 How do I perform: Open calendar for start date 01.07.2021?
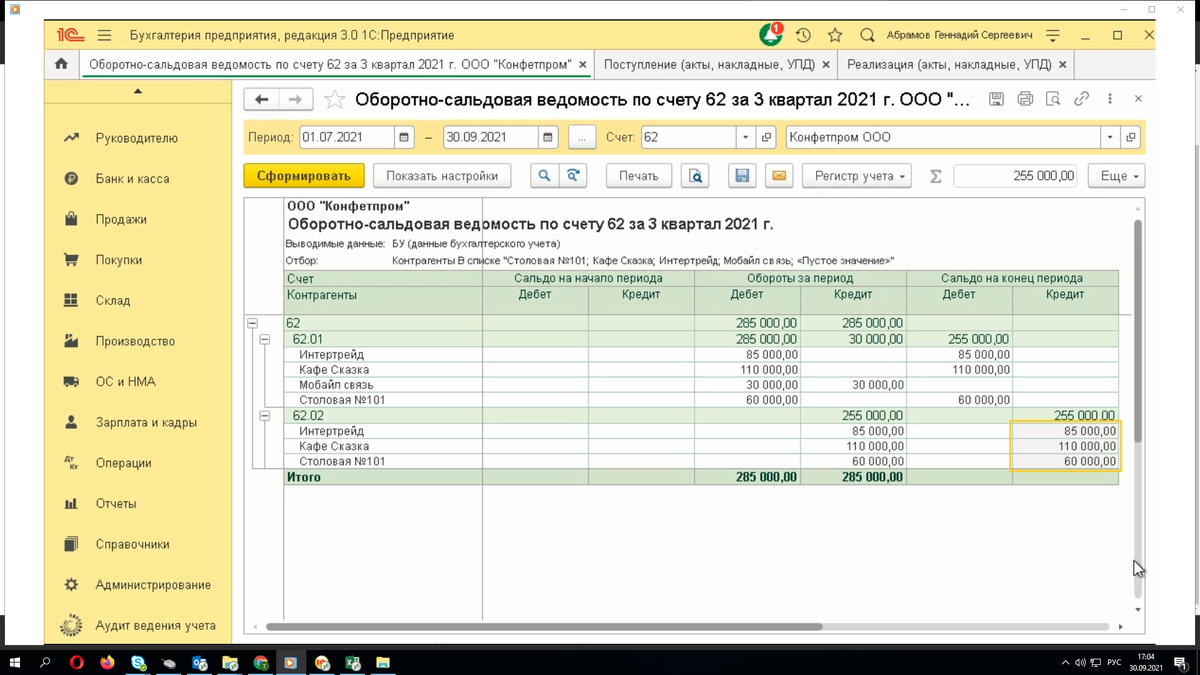[404, 137]
